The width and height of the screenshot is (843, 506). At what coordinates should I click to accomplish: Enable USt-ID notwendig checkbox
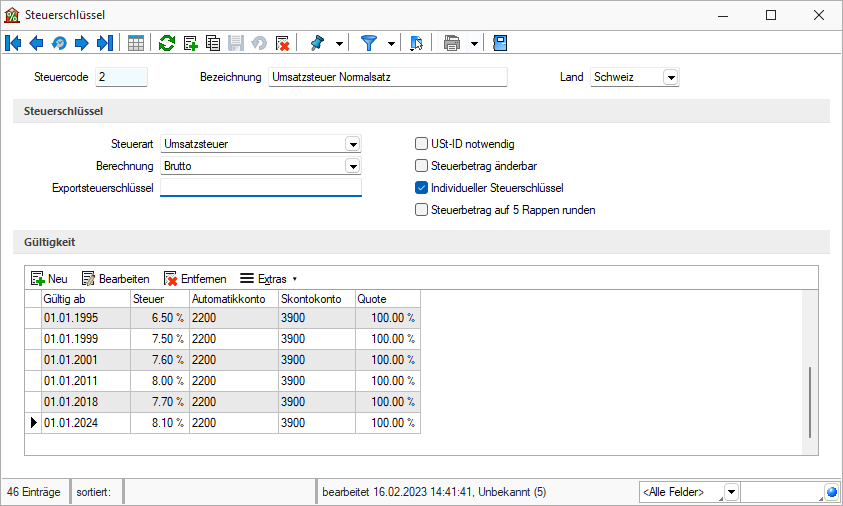coord(421,144)
